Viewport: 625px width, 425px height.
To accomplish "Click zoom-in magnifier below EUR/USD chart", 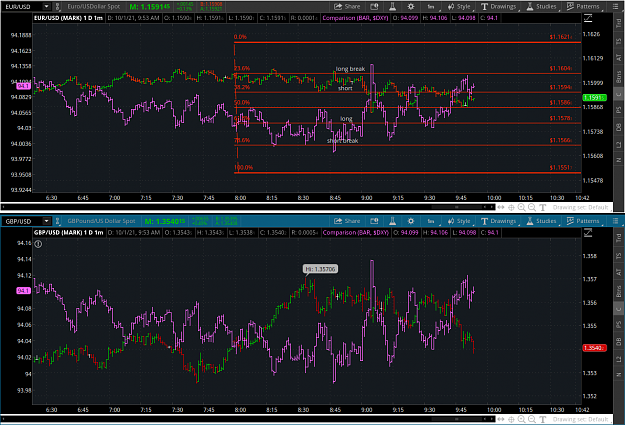I will 521,207.
